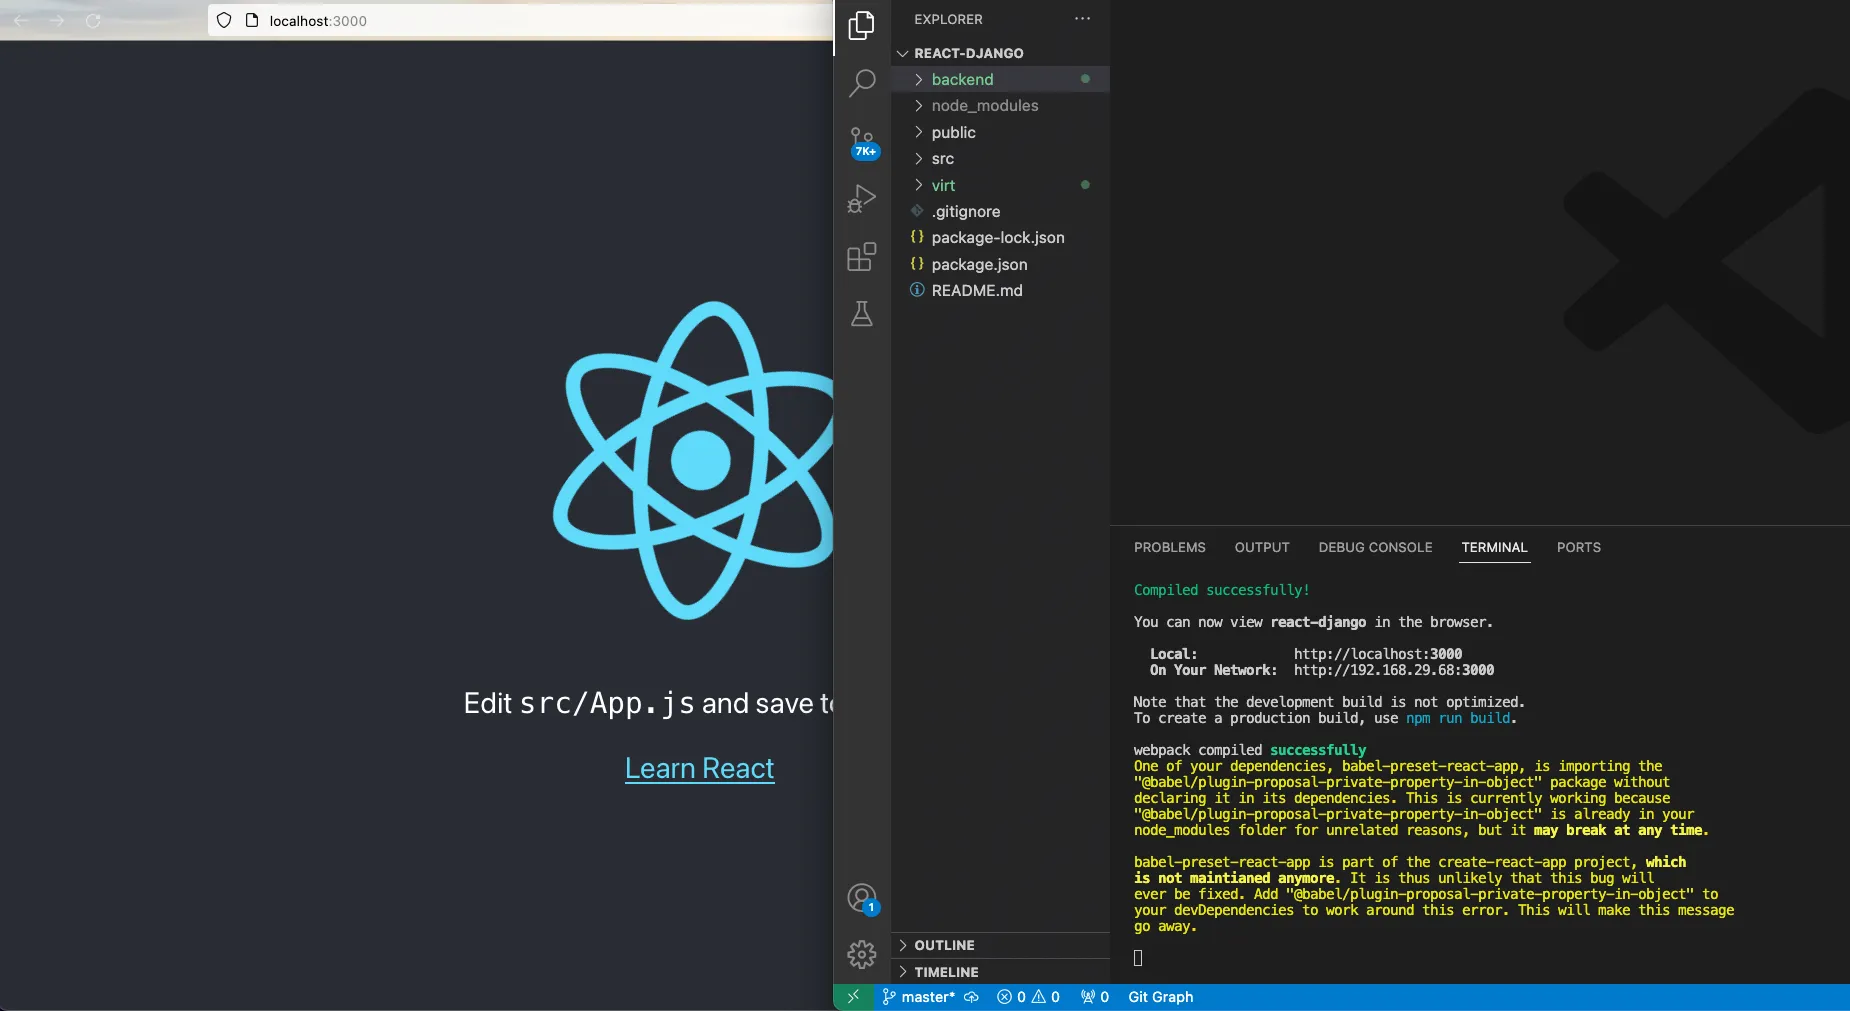Open the Search view in activity bar

(x=861, y=82)
